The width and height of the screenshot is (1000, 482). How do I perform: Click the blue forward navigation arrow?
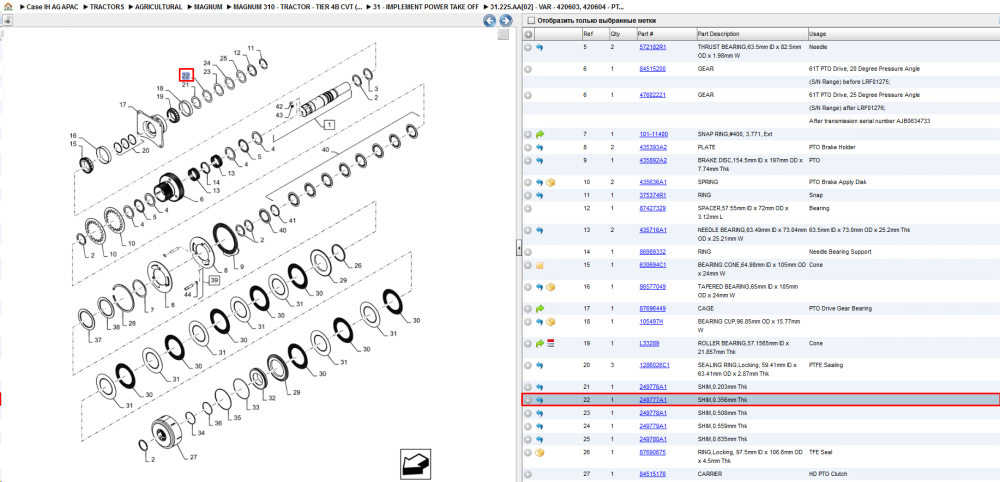[504, 20]
